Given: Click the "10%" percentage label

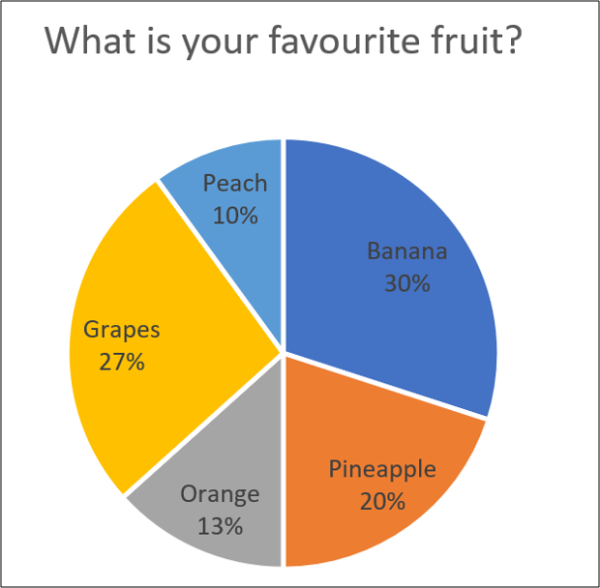Looking at the screenshot, I should 235,215.
